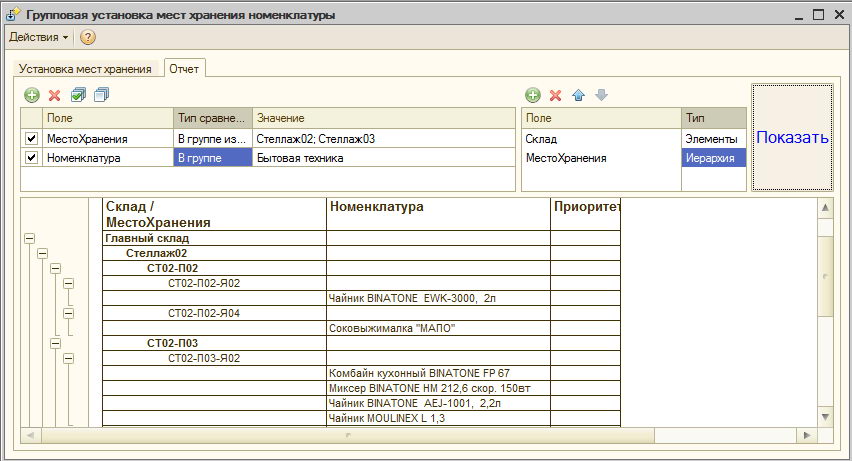Collapse the Главный склад group
This screenshot has height=461, width=852.
click(29, 239)
